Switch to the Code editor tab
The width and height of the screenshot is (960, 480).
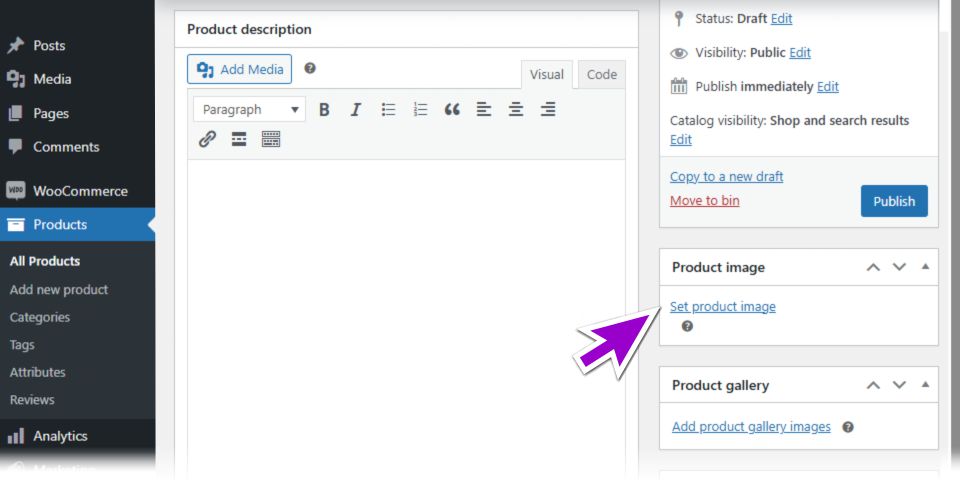[x=601, y=75]
